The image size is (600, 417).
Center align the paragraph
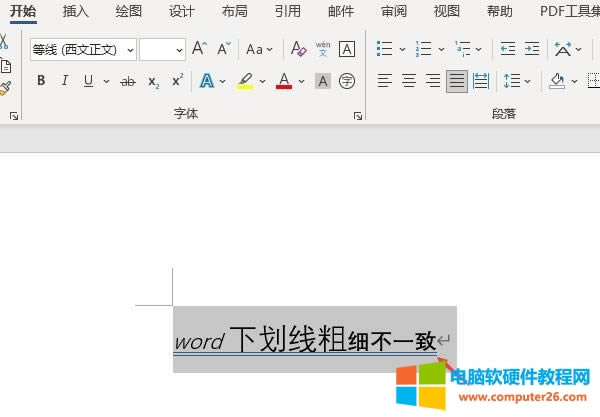tap(408, 81)
